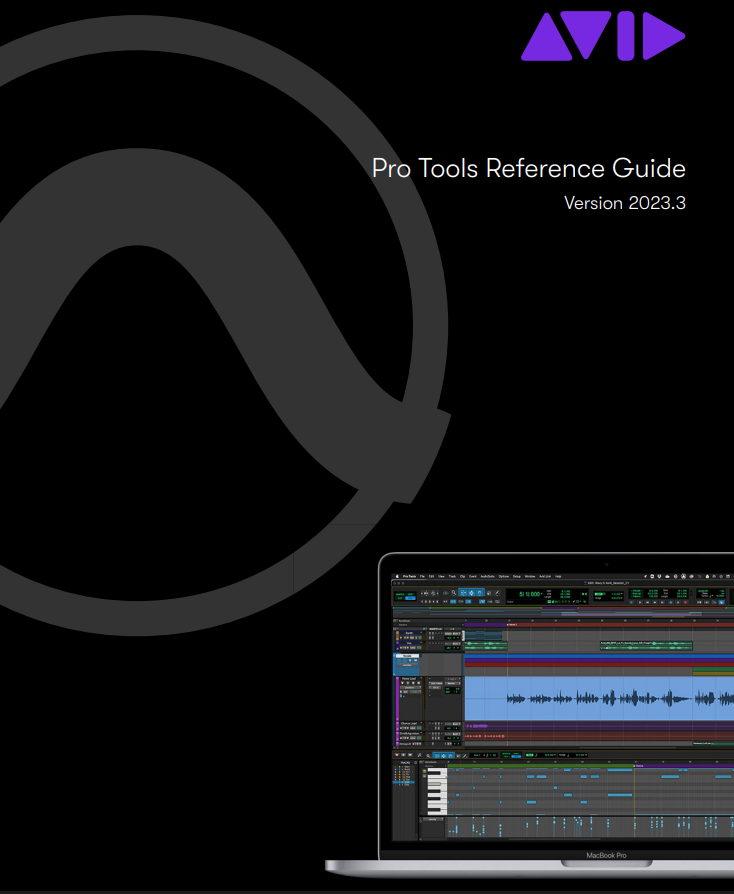Select the Pencil tool in the MIDI Editor toolbar
Viewport: 734px width, 894px height.
click(x=465, y=756)
